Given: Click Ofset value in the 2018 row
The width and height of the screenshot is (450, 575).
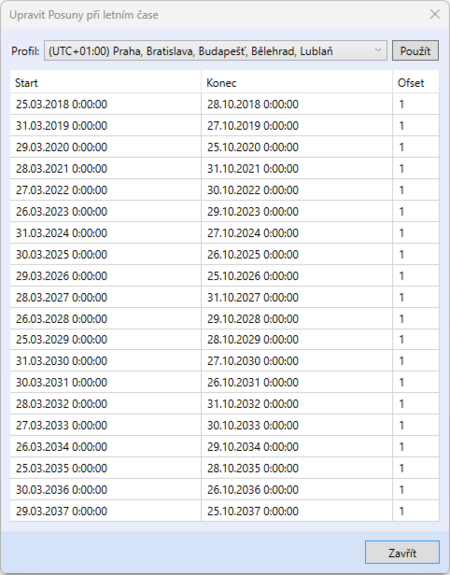Looking at the screenshot, I should [416, 104].
